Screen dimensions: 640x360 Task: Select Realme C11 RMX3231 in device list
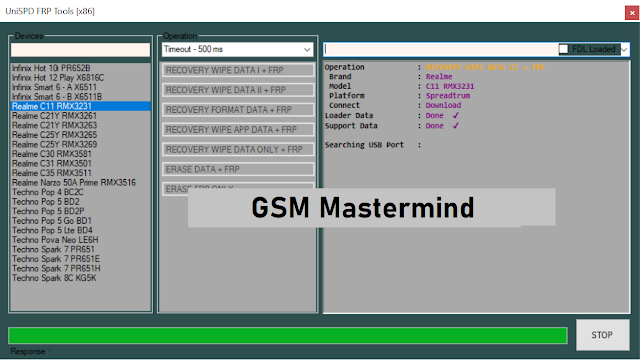pos(80,106)
